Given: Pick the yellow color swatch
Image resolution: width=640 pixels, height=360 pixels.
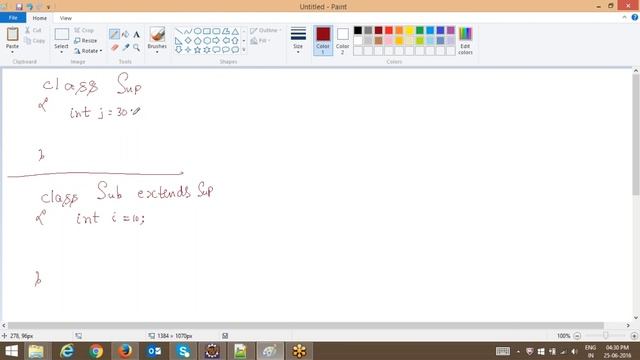Looking at the screenshot, I should click(409, 30).
